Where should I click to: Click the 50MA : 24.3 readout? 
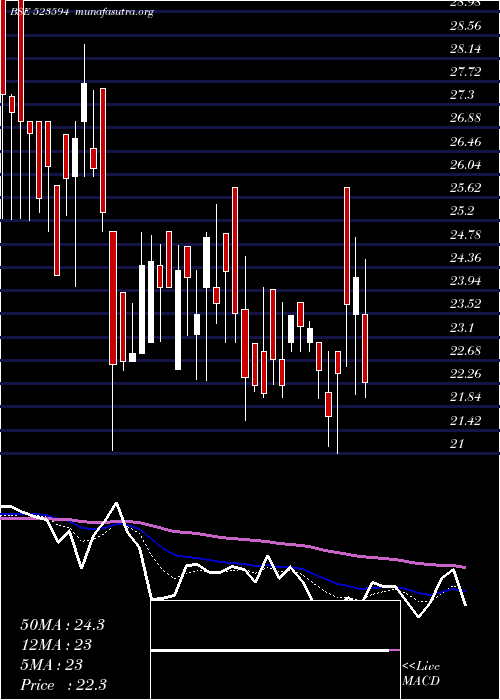(x=62, y=625)
